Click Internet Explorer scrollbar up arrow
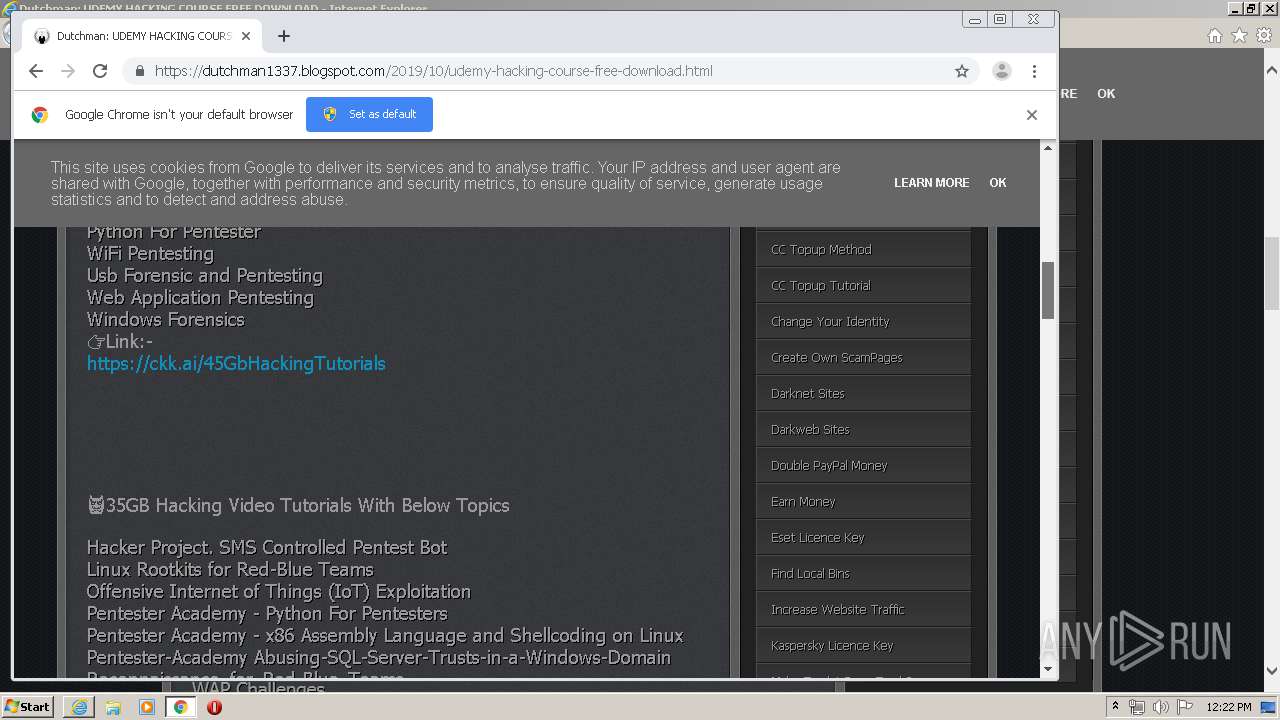The image size is (1280, 720). point(1272,71)
